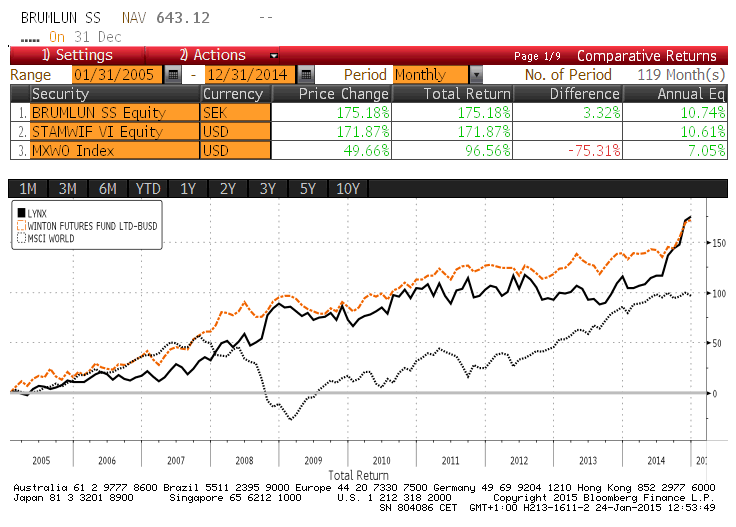Click STAMWIF total return 171.87%
Screen dimensions: 736x527
484,131
